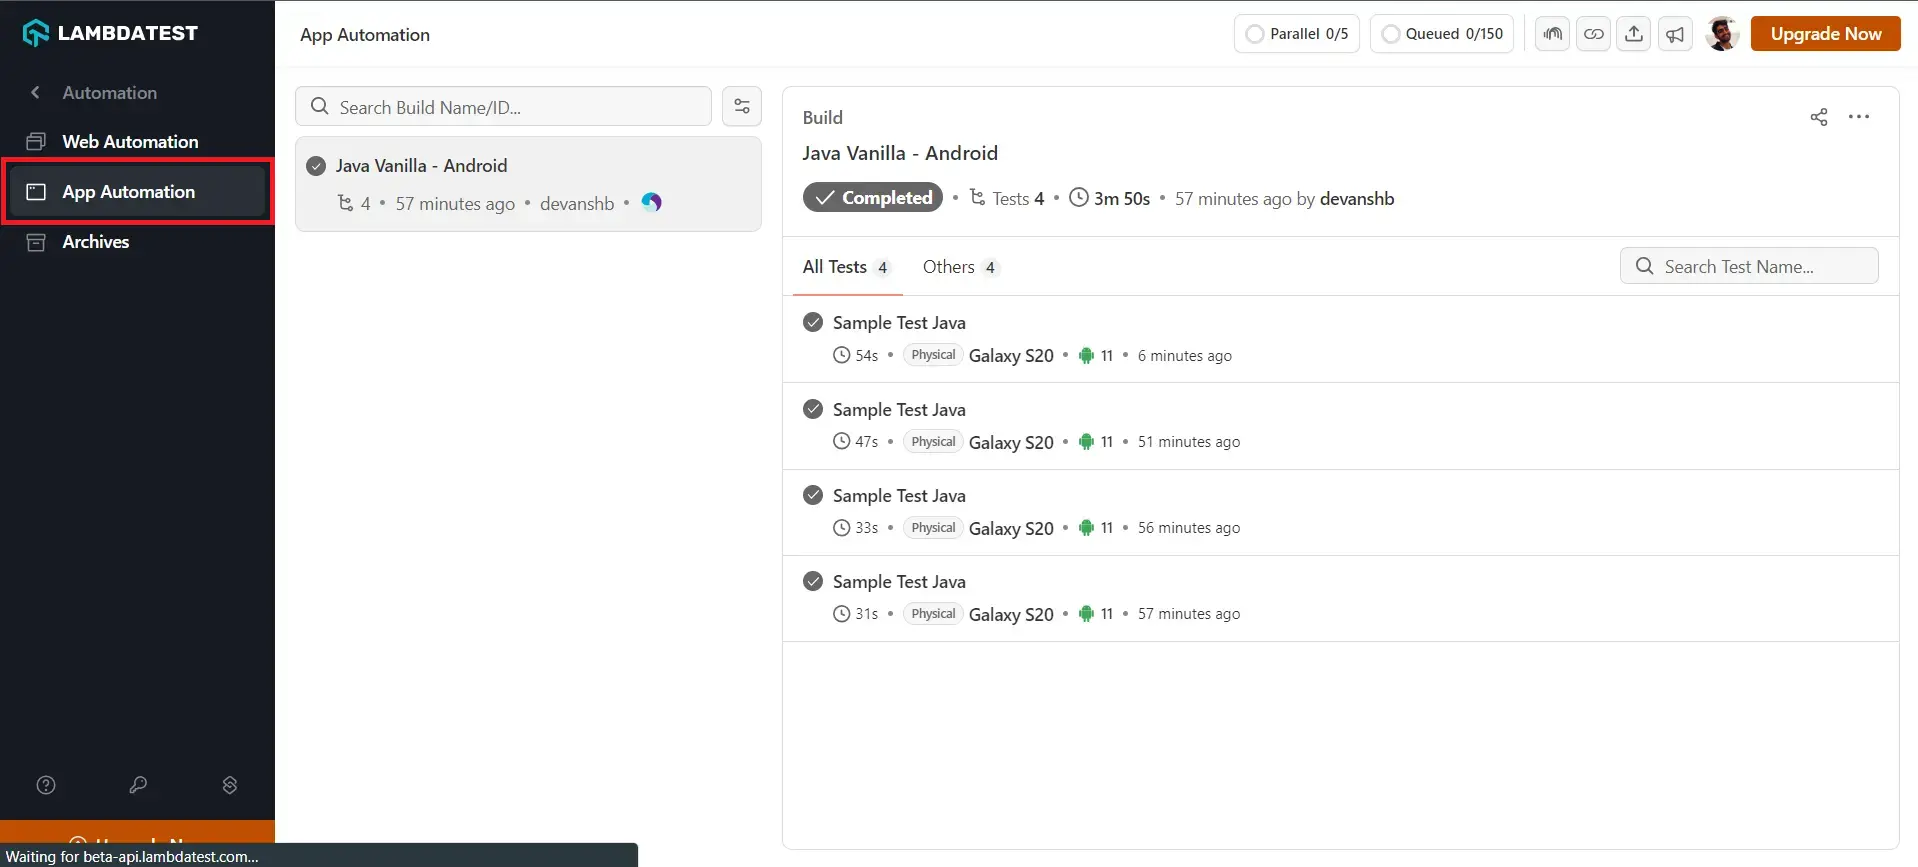
Task: Open the access key icon
Action: tap(138, 785)
